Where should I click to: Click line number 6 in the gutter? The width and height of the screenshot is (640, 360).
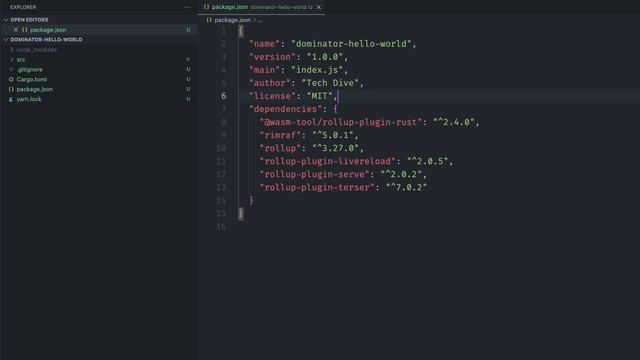click(223, 96)
